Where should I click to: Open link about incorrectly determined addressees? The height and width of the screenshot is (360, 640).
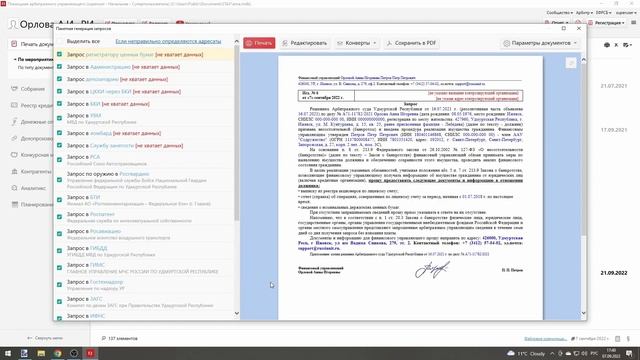click(x=168, y=41)
